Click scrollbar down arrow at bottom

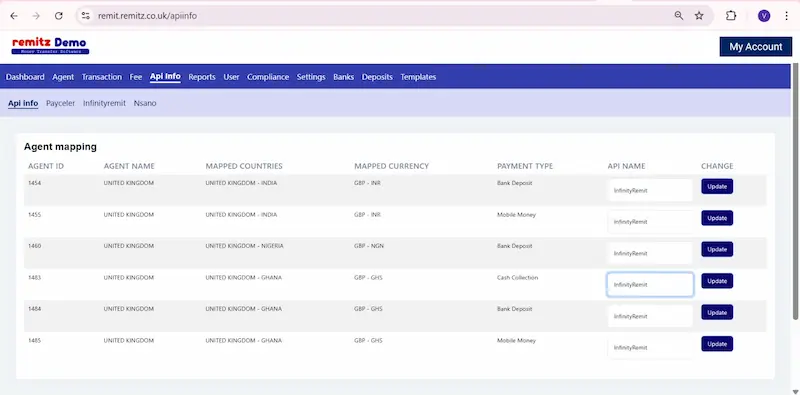pos(795,391)
